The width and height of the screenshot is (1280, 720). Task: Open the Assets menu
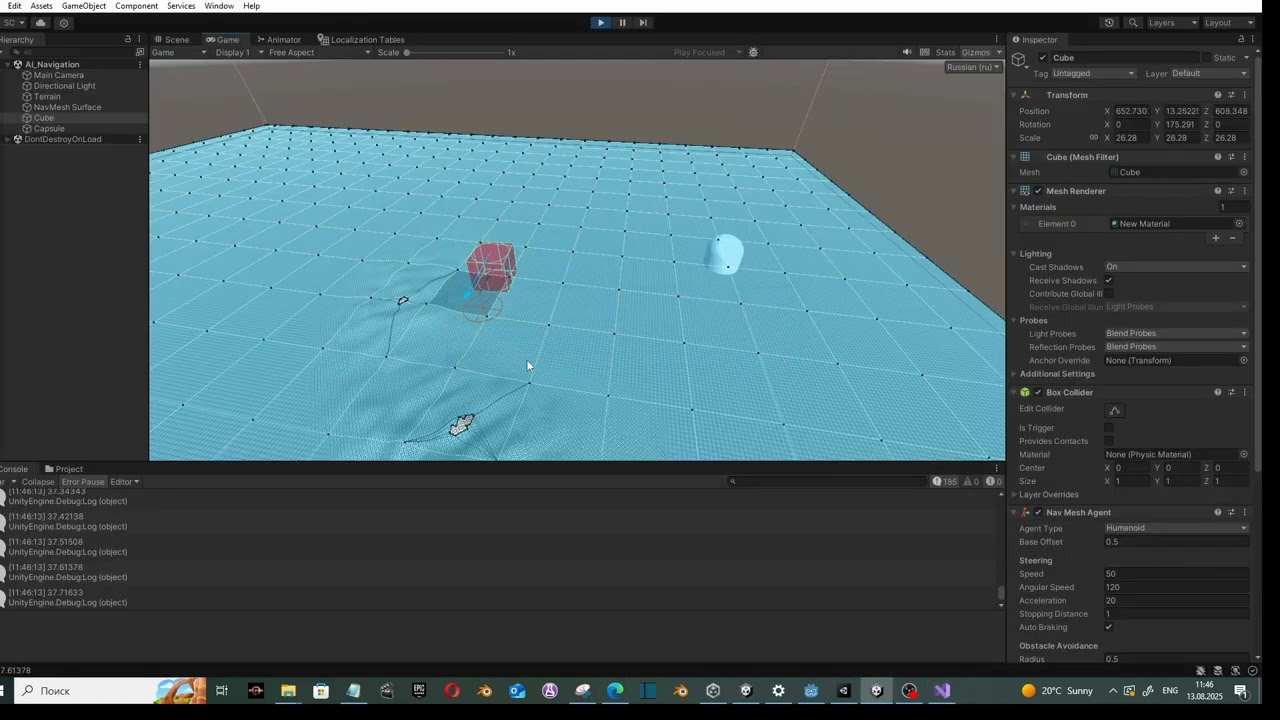(41, 6)
